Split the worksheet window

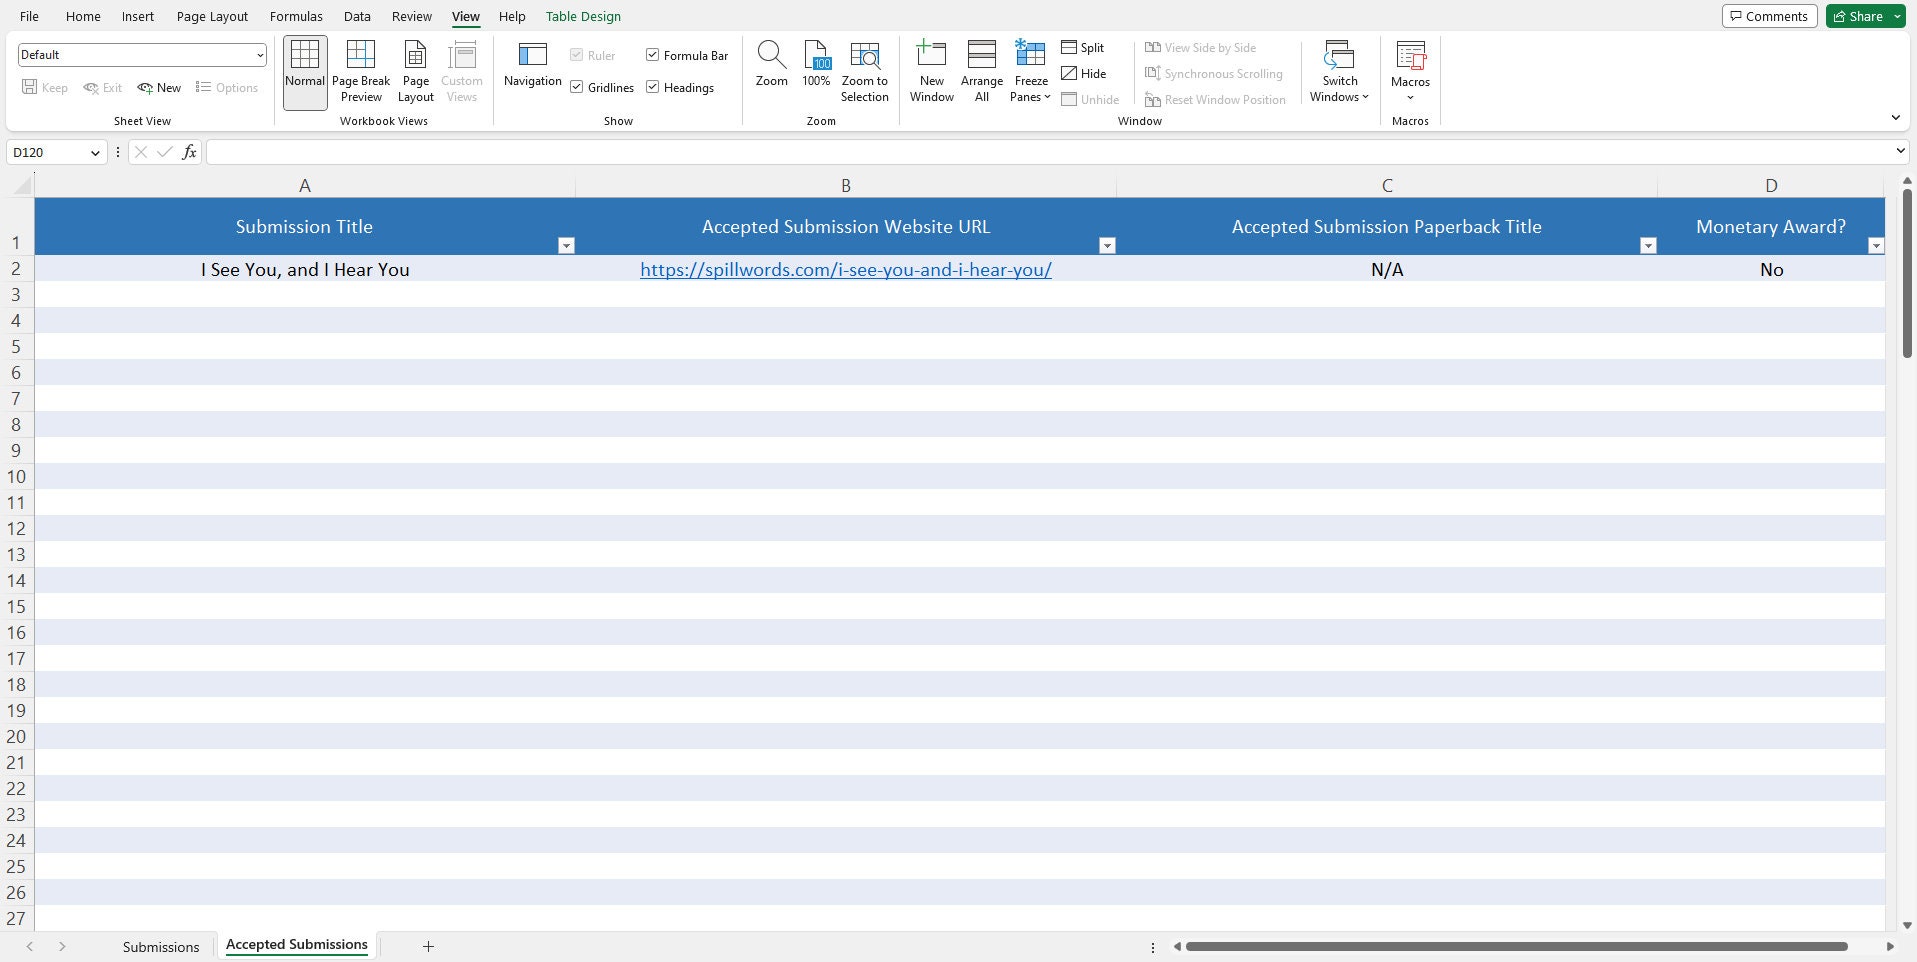point(1083,47)
